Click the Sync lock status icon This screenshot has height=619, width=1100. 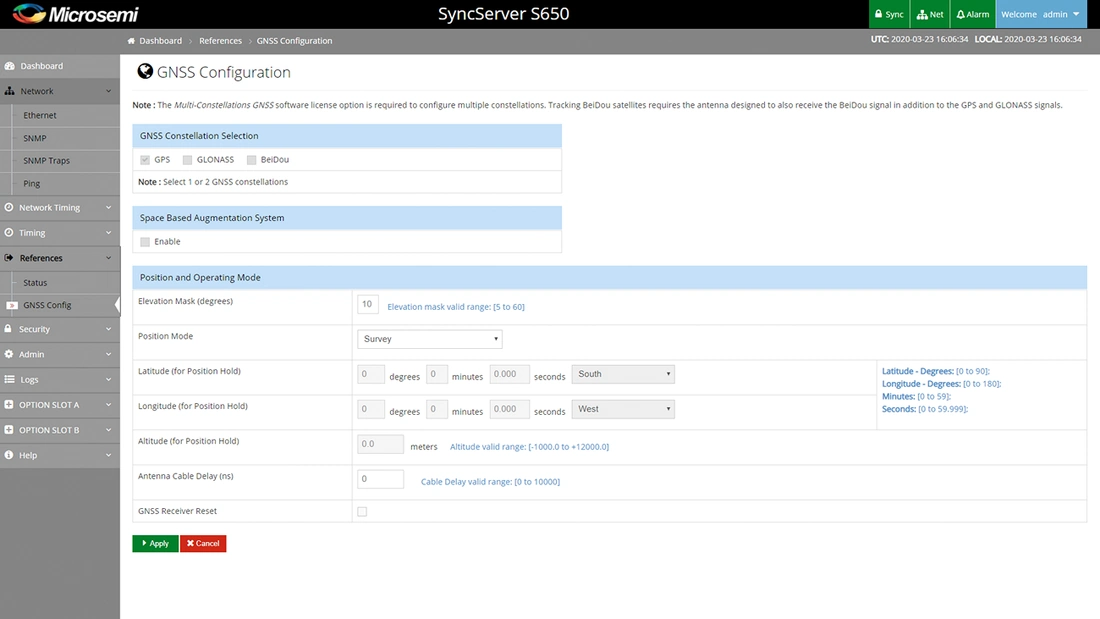point(878,14)
